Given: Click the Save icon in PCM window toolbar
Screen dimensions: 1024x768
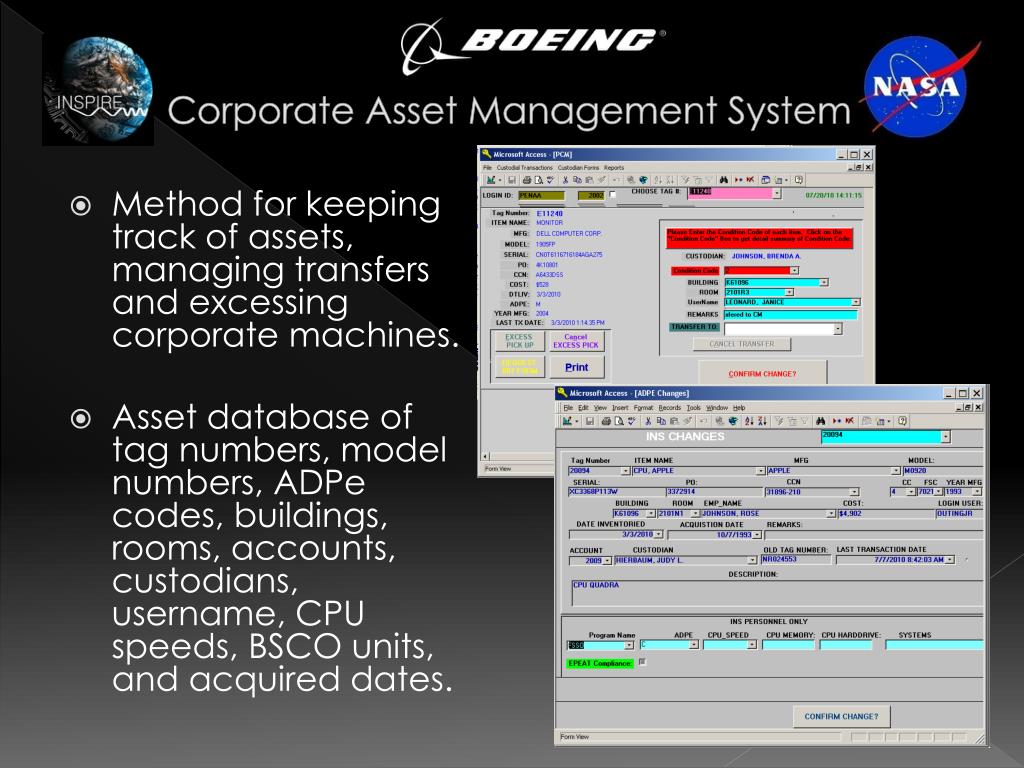Looking at the screenshot, I should (x=511, y=180).
